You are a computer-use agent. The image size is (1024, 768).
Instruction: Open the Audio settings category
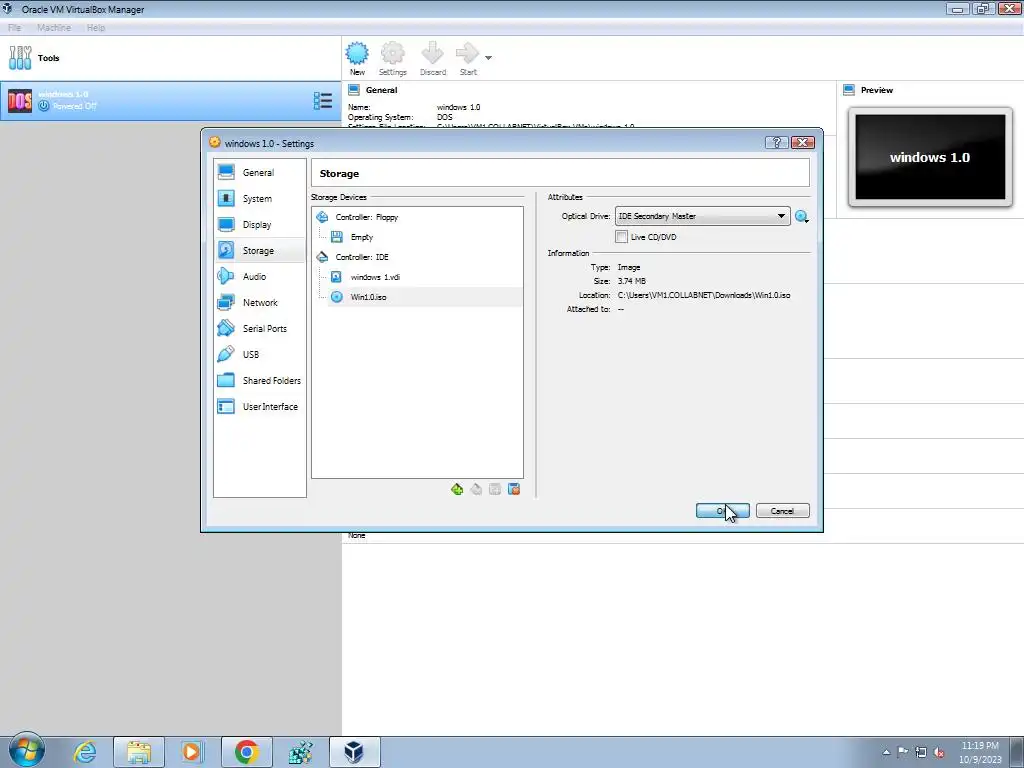259,277
